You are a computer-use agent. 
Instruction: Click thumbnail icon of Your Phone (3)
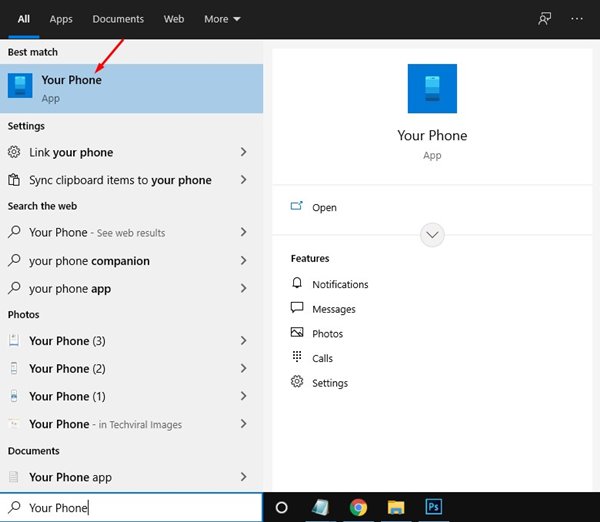tap(14, 340)
